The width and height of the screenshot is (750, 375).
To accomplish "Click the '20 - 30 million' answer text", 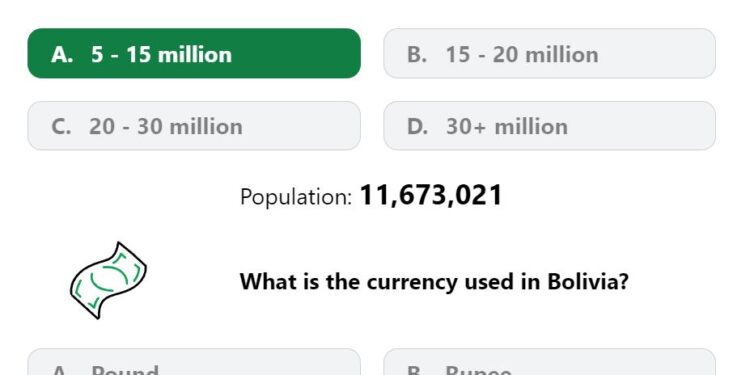I will point(165,127).
